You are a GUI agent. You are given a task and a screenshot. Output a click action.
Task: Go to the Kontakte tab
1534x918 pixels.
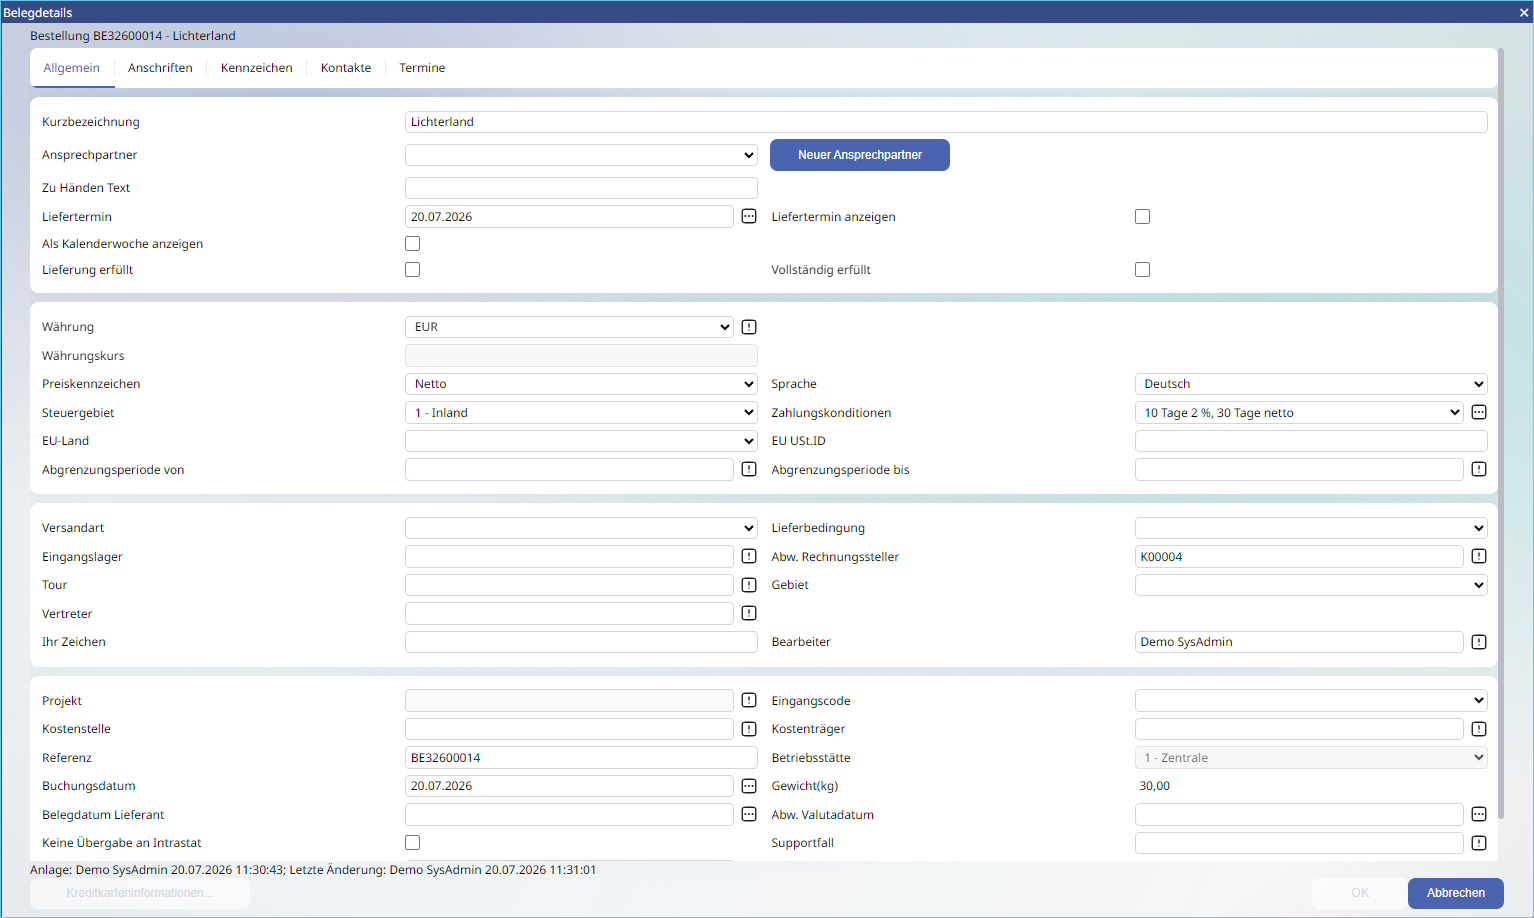pyautogui.click(x=346, y=68)
